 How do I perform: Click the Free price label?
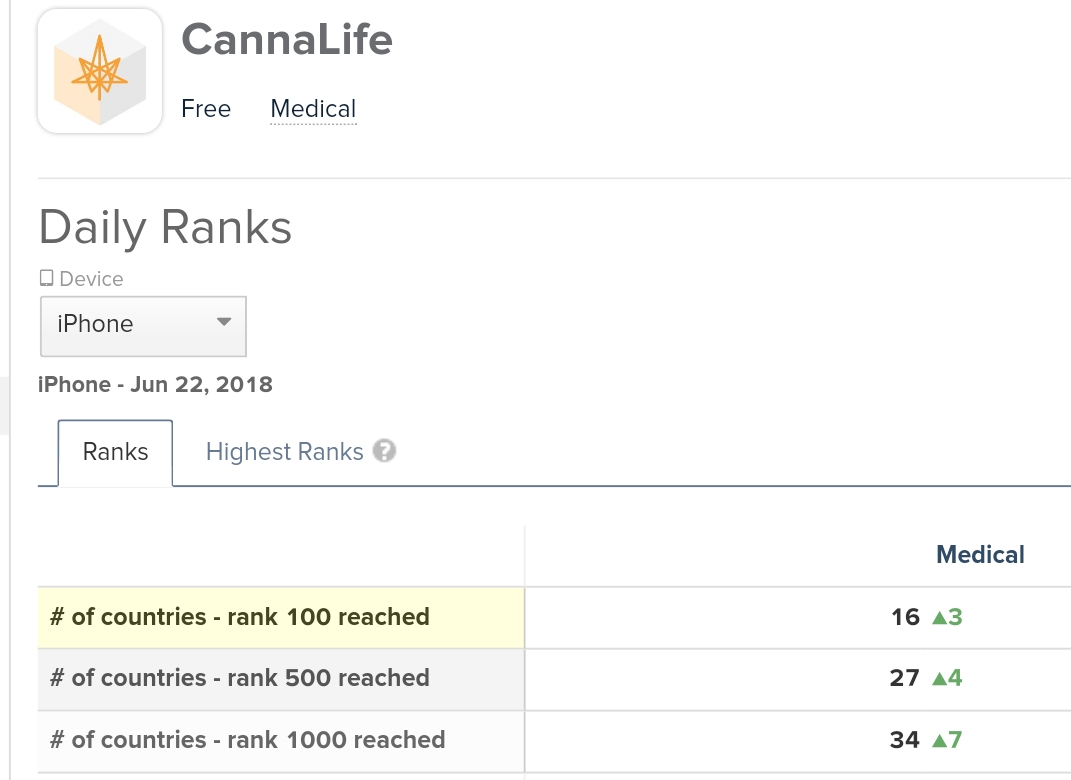[206, 109]
